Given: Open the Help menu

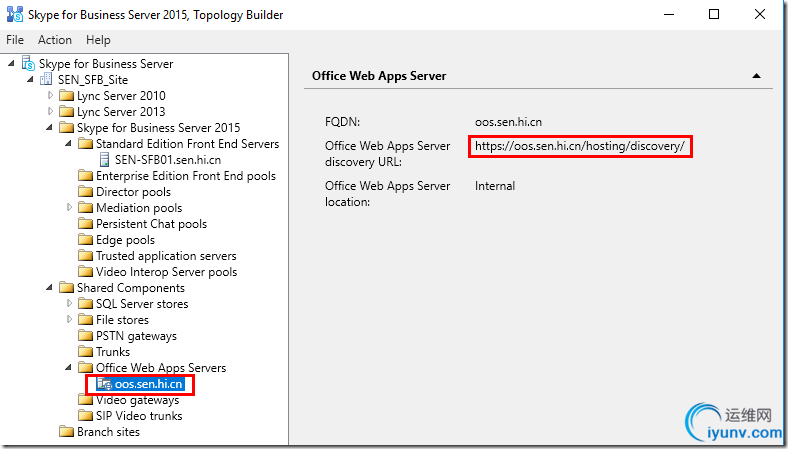Looking at the screenshot, I should click(x=98, y=40).
